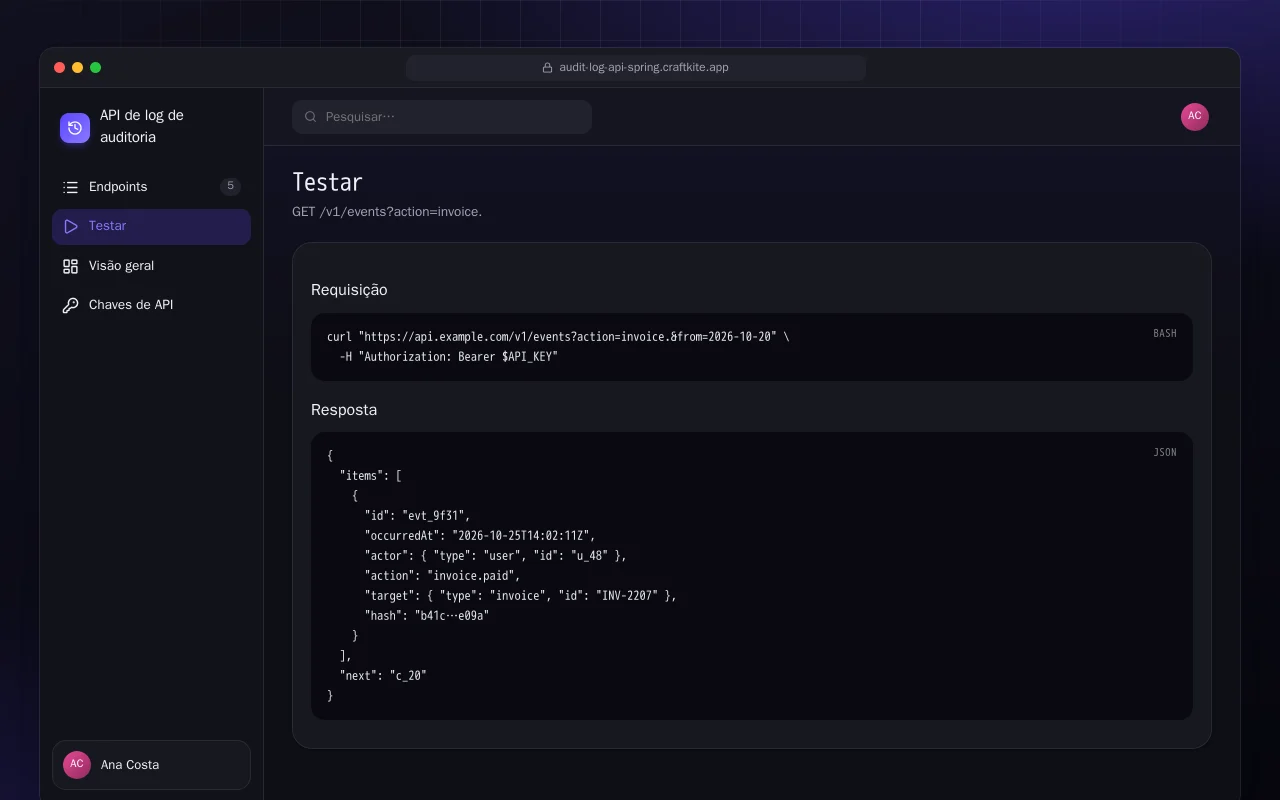Click the curl command line
The width and height of the screenshot is (1280, 800).
tap(558, 337)
